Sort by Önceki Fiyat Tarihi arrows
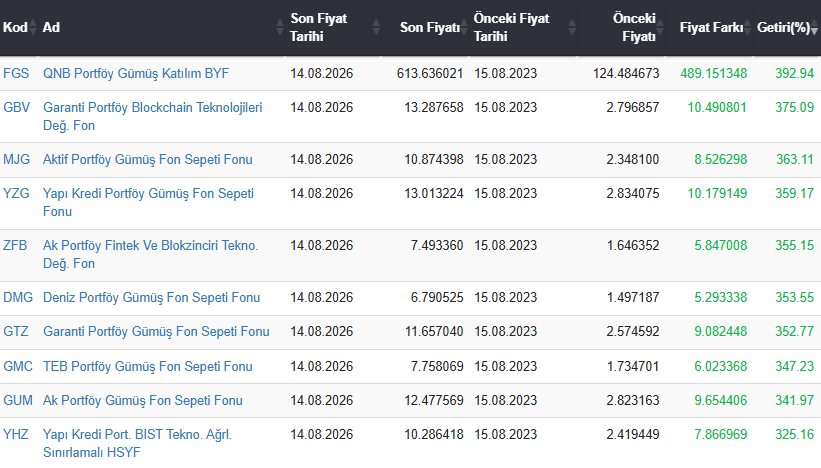The image size is (821, 468). pos(572,27)
